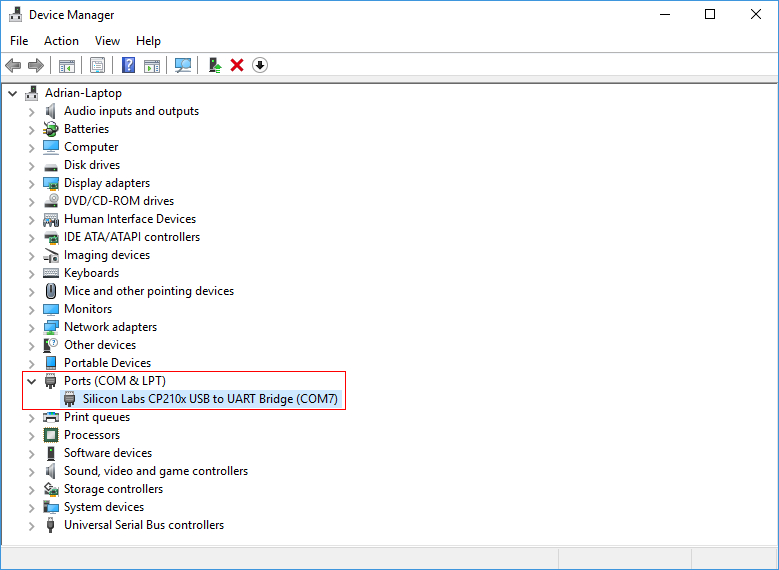The image size is (779, 570).
Task: Click the Adrian-Laptop computer icon
Action: point(31,92)
